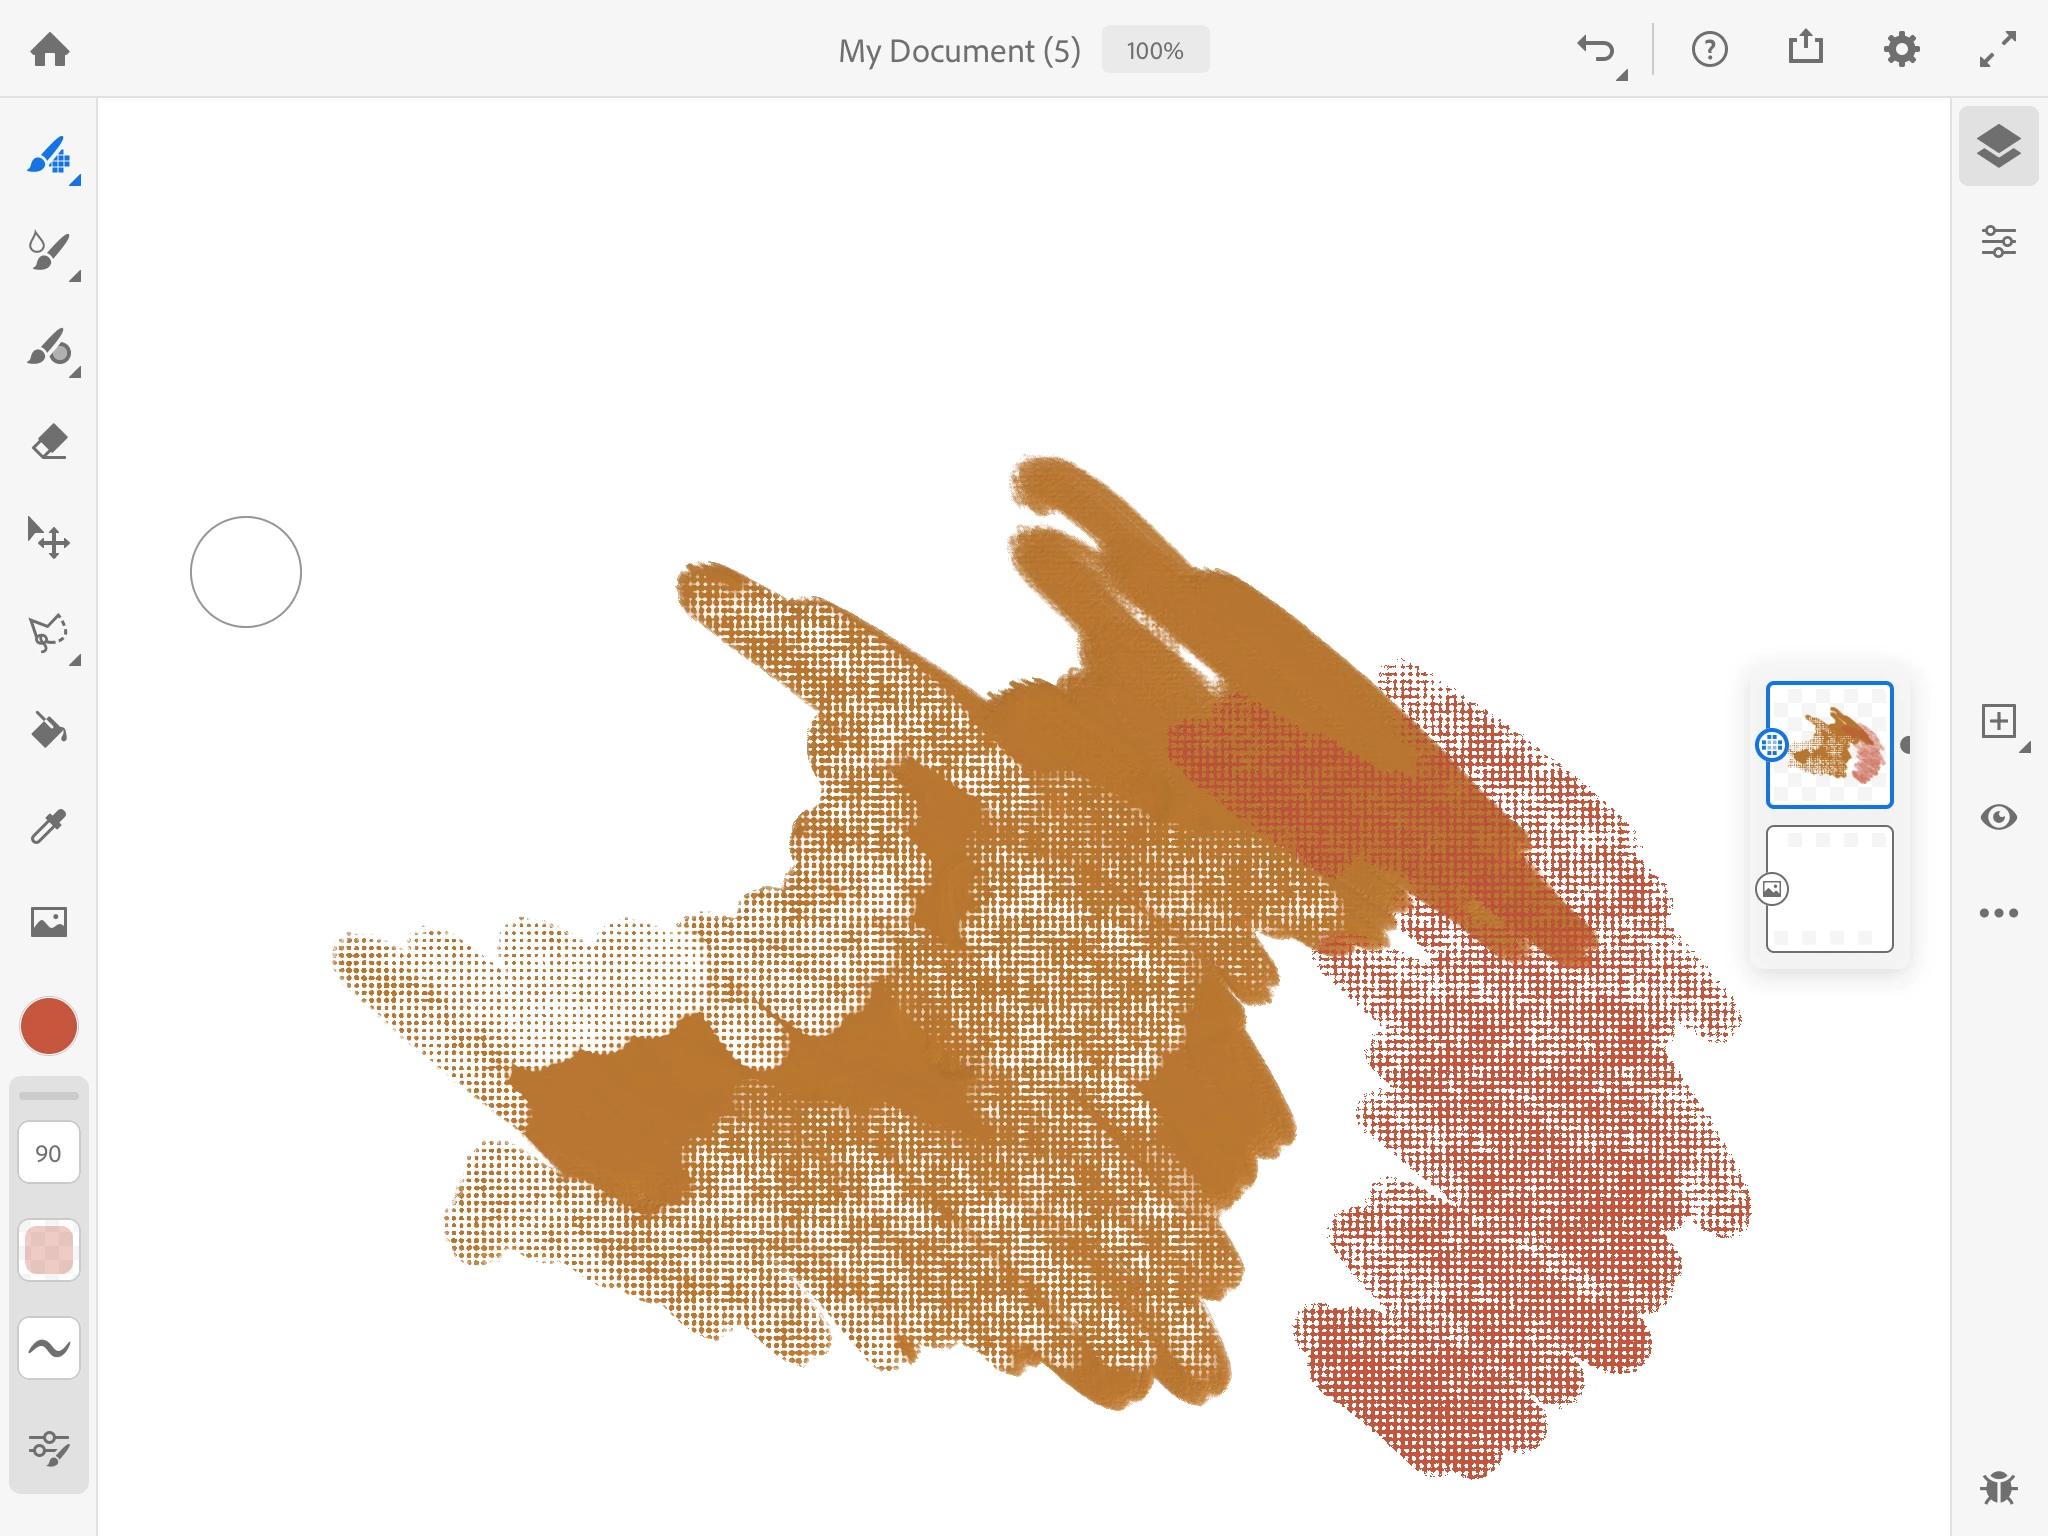Enter full screen mode
Viewport: 2048px width, 1536px height.
tap(1997, 49)
